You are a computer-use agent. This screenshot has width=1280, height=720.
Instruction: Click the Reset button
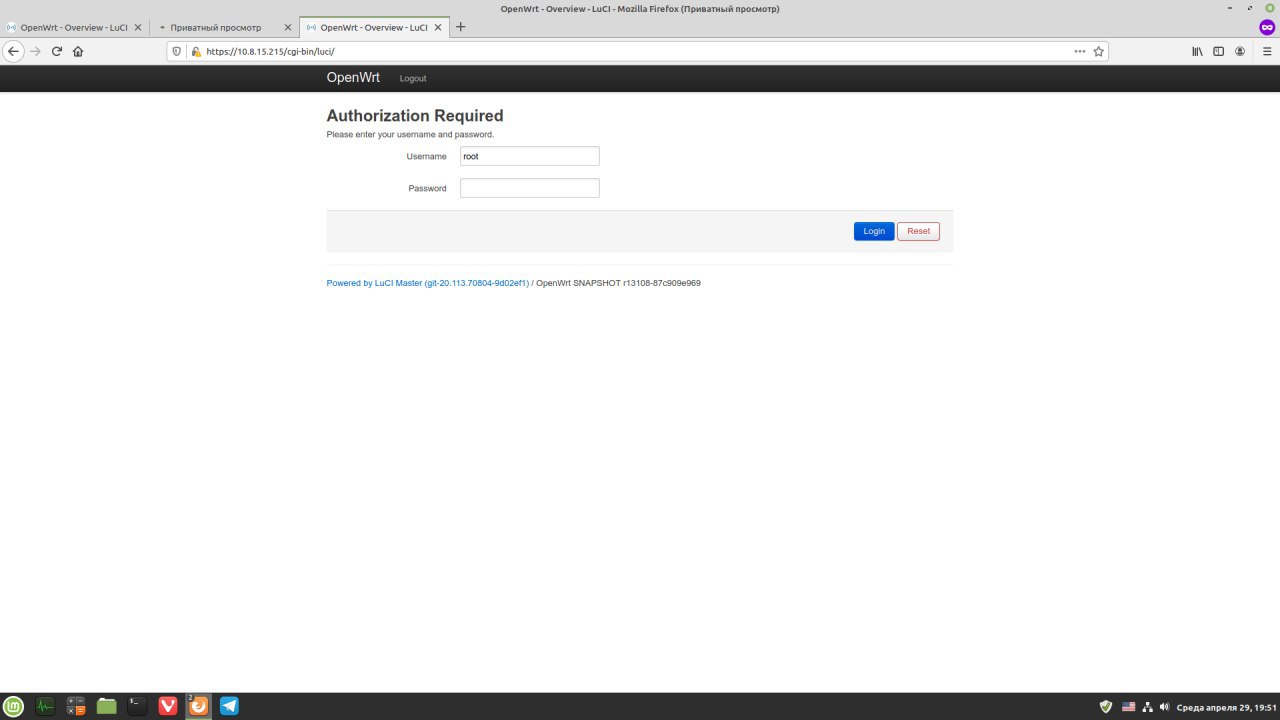pyautogui.click(x=918, y=231)
